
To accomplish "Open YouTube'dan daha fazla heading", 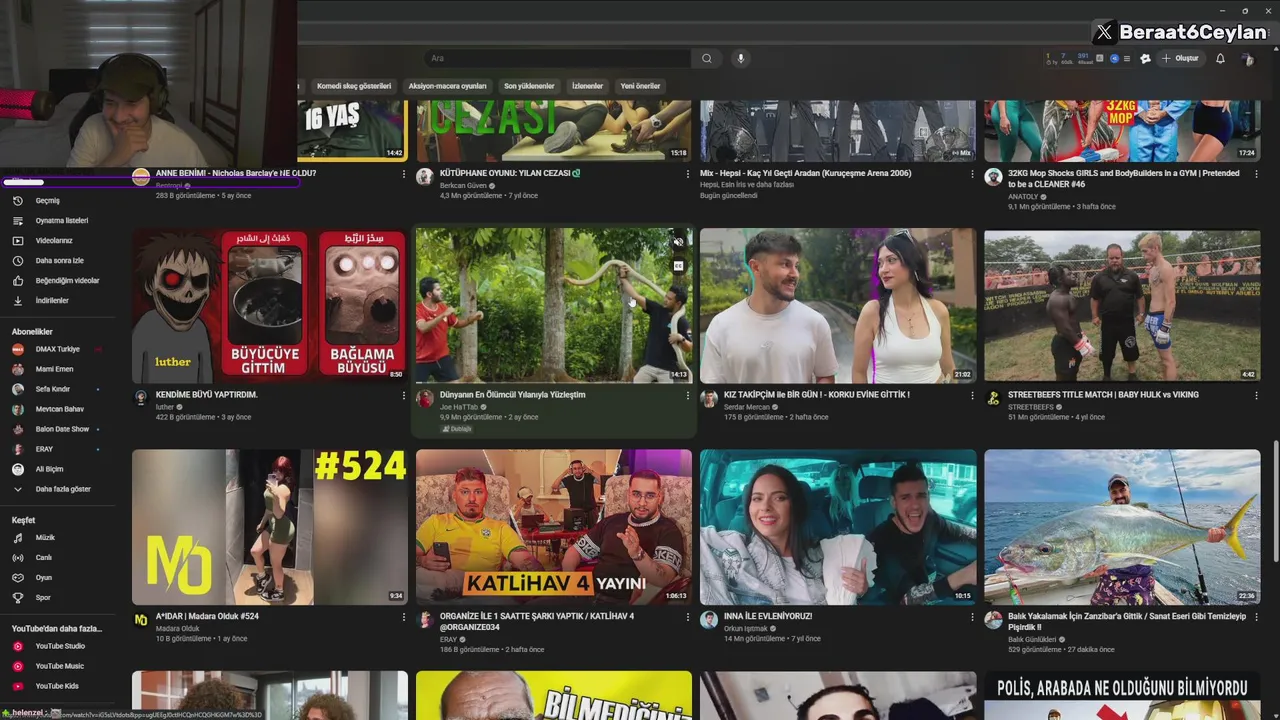I will [x=57, y=628].
